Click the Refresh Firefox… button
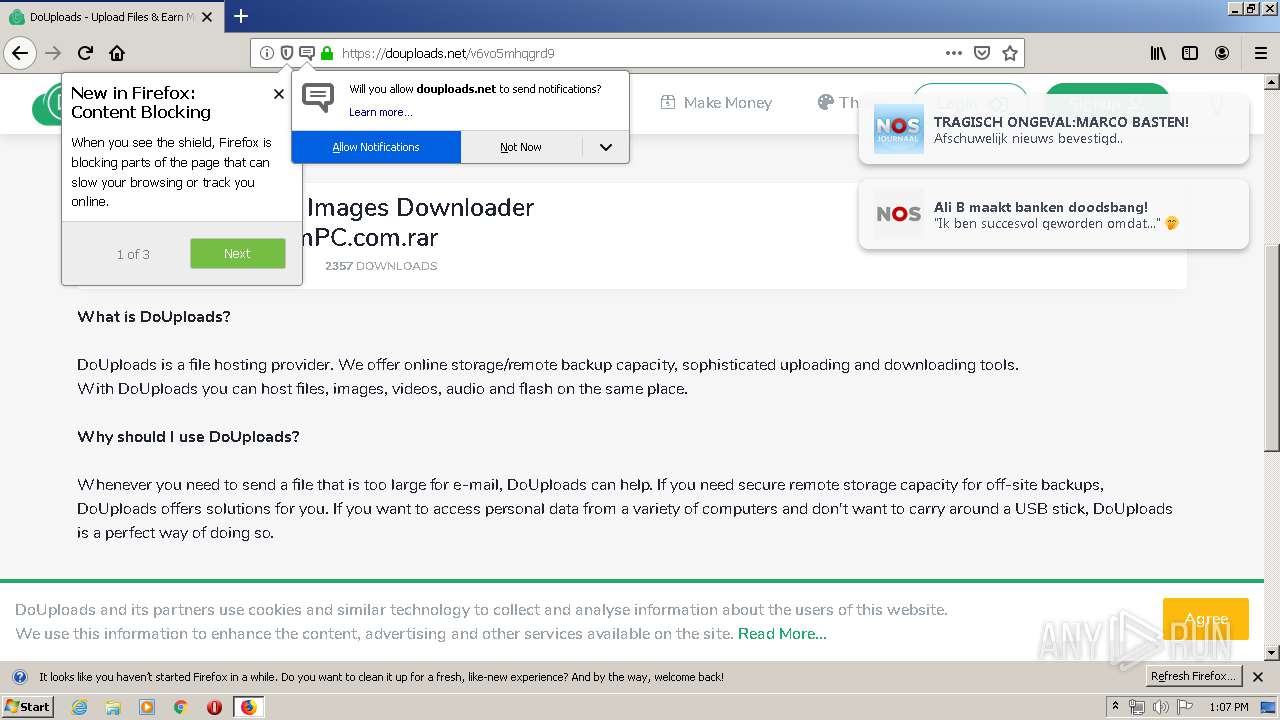The width and height of the screenshot is (1280, 720). [1193, 676]
